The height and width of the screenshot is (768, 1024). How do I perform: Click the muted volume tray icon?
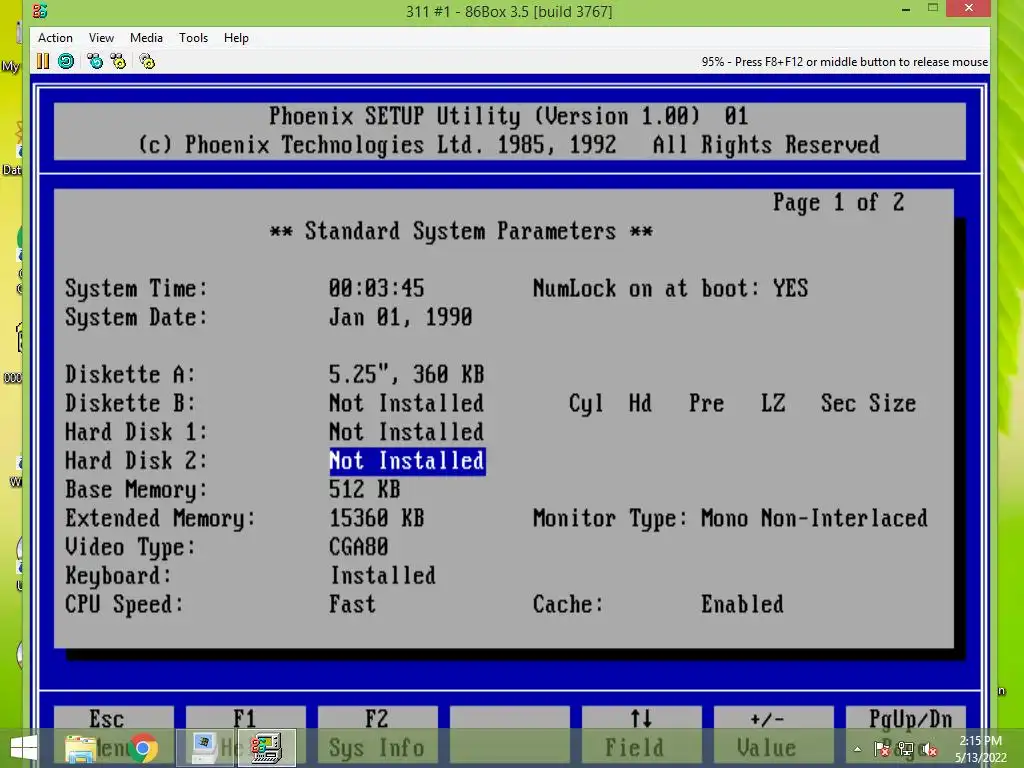929,750
